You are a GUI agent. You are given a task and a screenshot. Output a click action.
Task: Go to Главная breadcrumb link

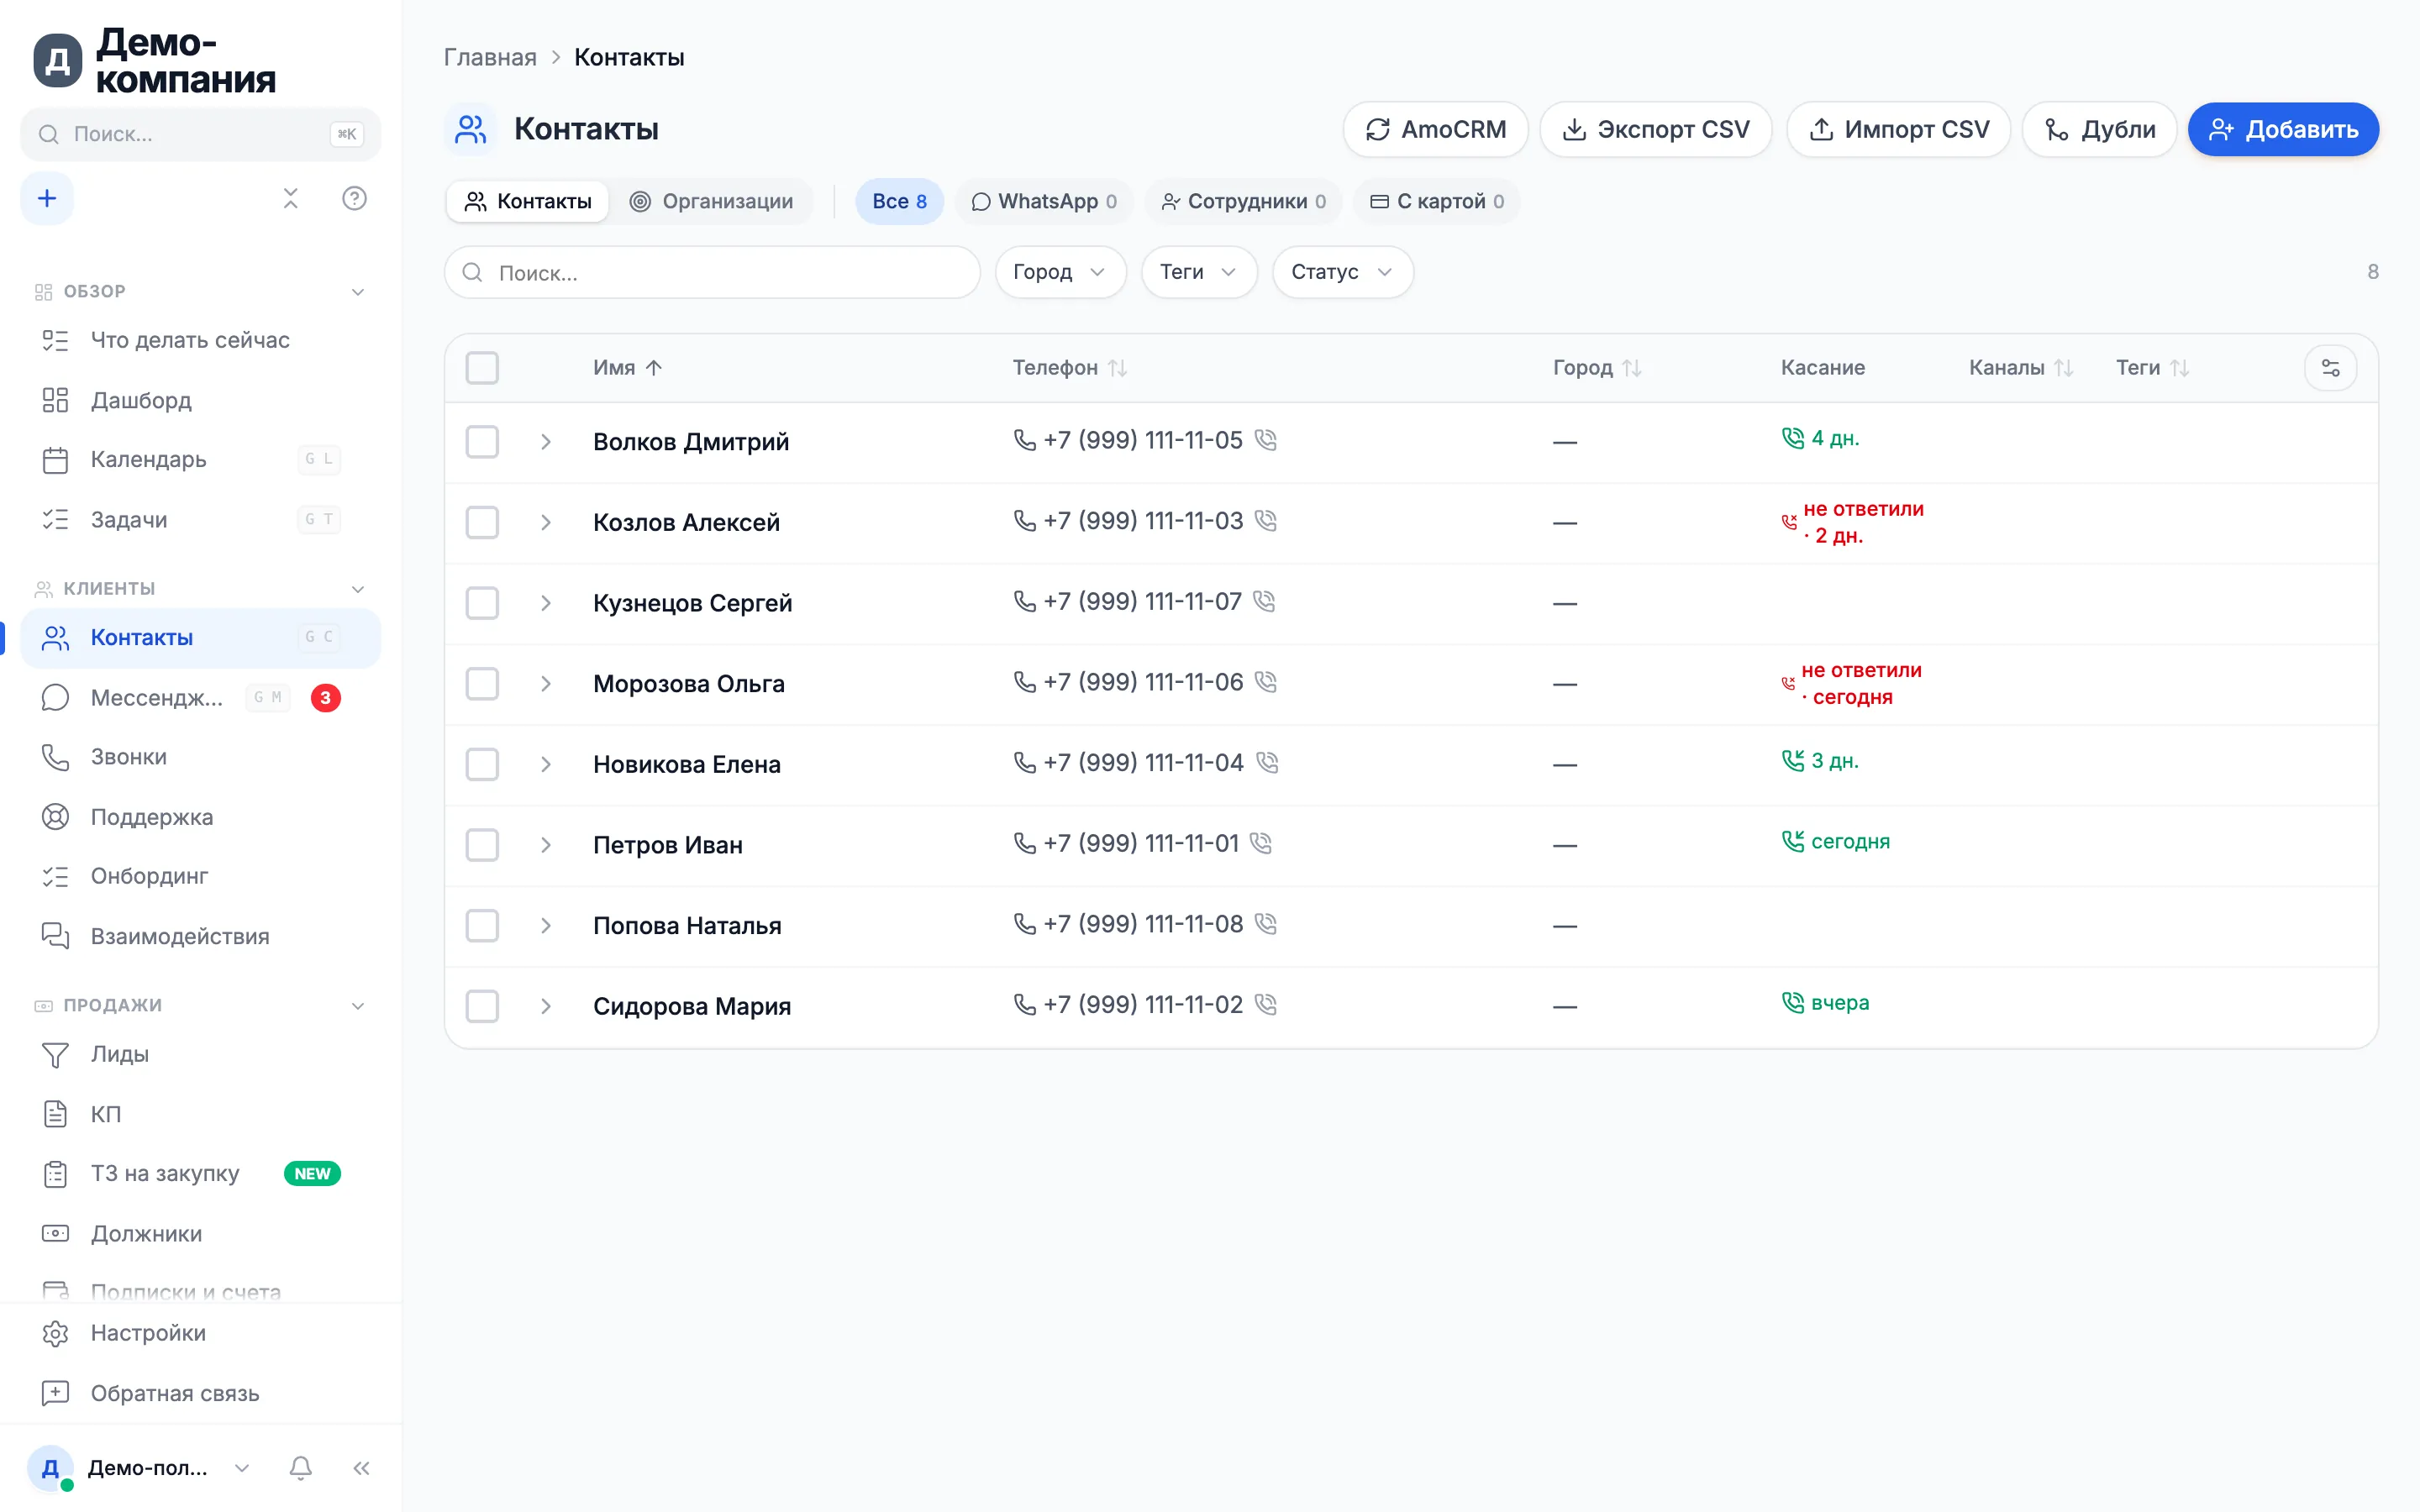click(x=490, y=57)
